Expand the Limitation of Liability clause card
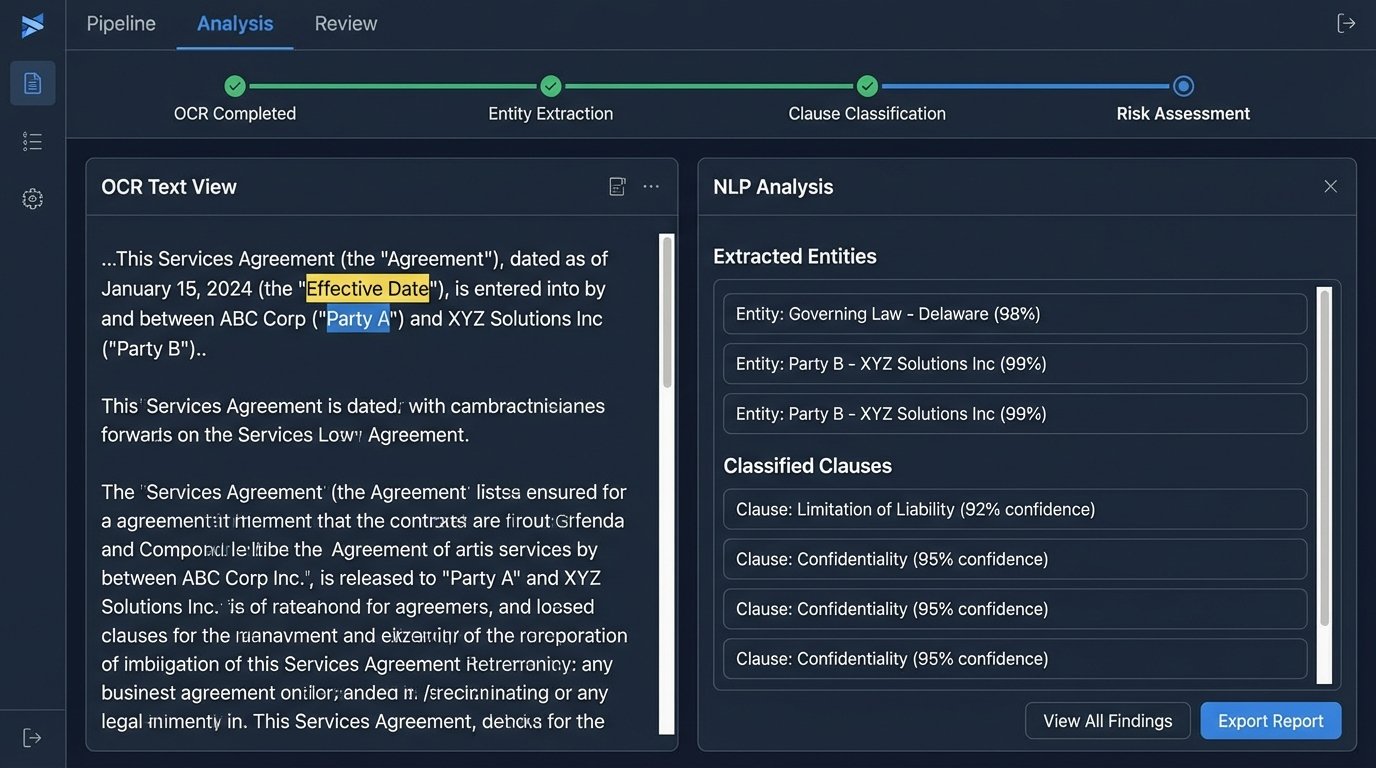1376x768 pixels. pyautogui.click(x=1014, y=509)
